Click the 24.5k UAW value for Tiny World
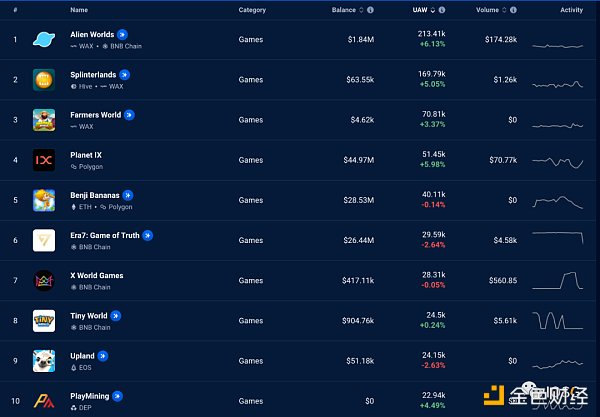600x417 pixels. pos(436,315)
